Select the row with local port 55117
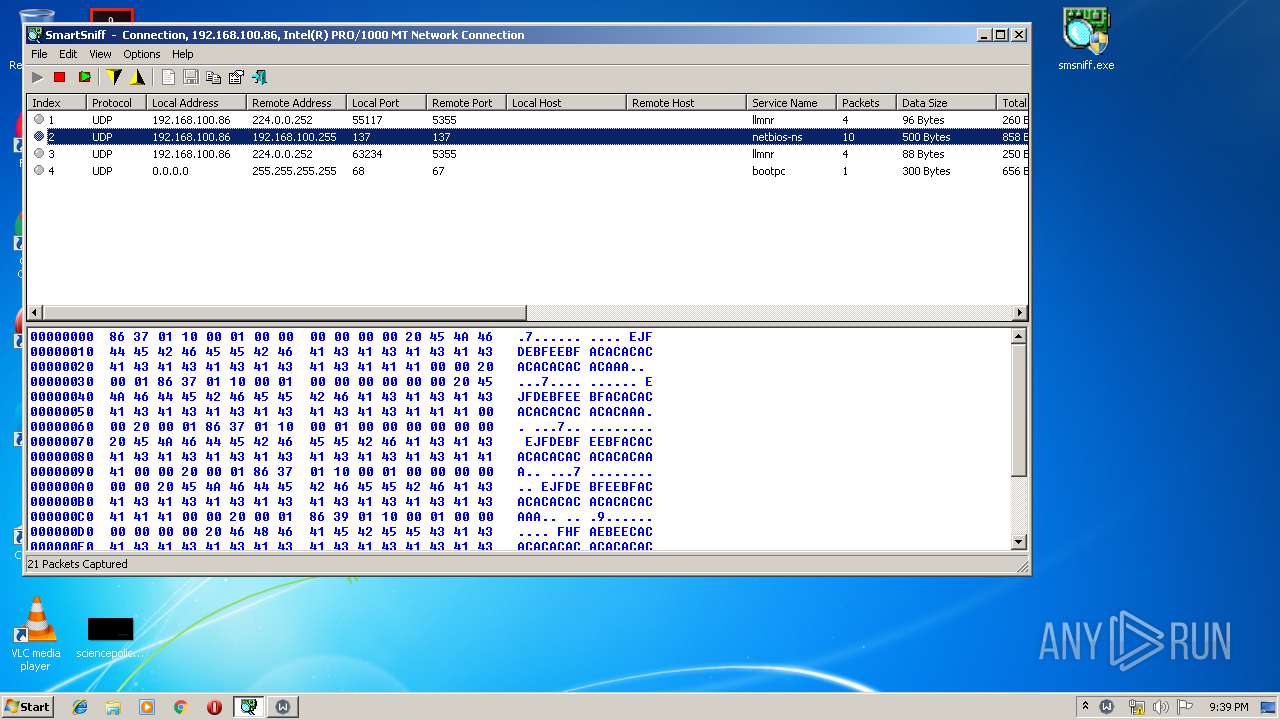 [527, 119]
